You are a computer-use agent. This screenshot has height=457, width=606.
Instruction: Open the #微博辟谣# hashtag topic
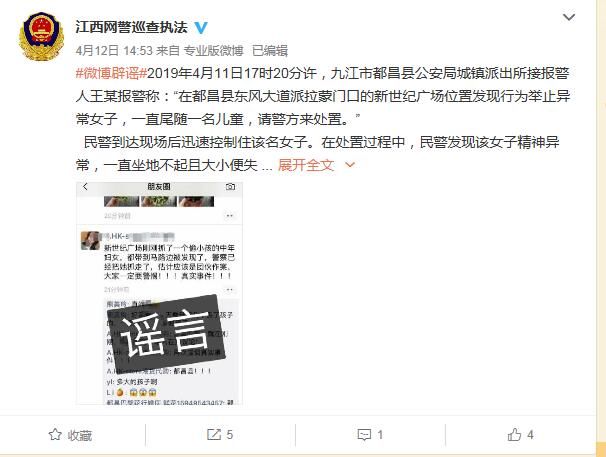[x=111, y=73]
